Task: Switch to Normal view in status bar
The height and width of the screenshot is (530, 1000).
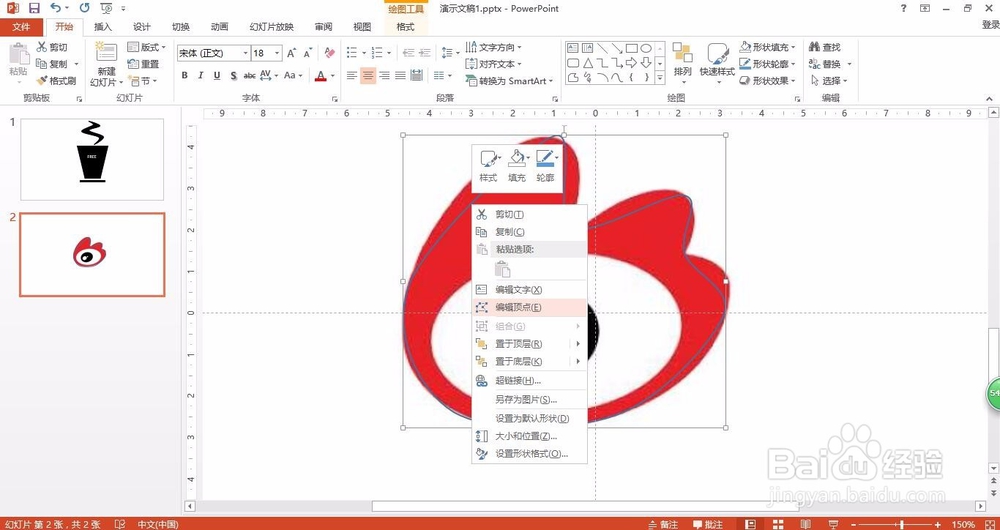Action: 751,524
